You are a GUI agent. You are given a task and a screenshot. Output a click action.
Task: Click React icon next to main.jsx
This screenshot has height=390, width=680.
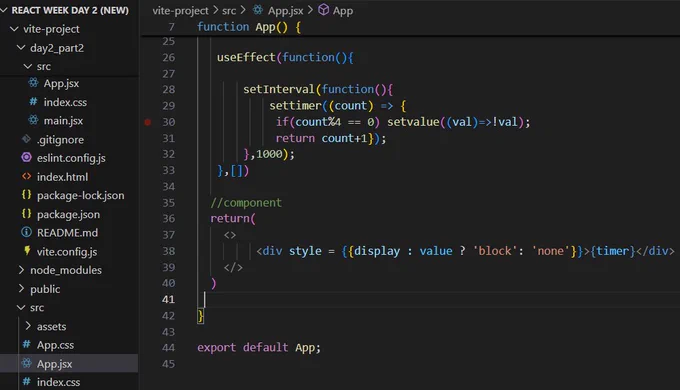[33, 120]
